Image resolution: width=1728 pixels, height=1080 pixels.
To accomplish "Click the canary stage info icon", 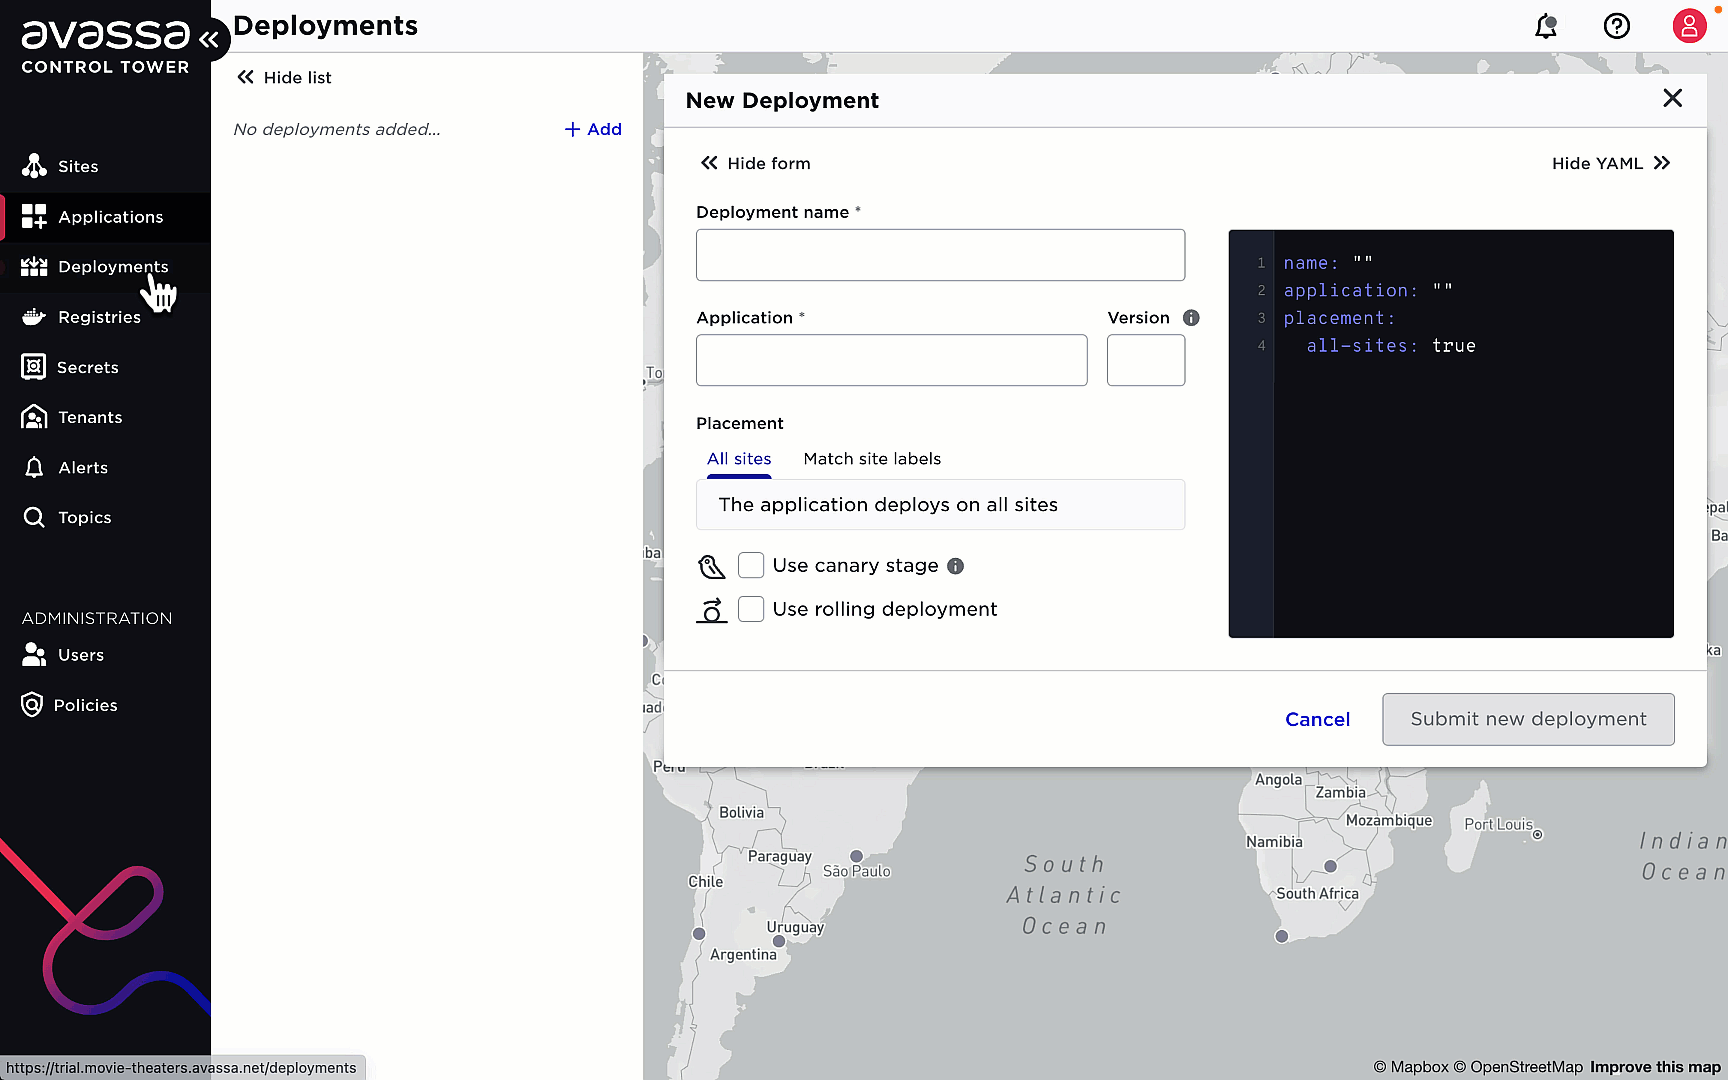I will tap(956, 566).
